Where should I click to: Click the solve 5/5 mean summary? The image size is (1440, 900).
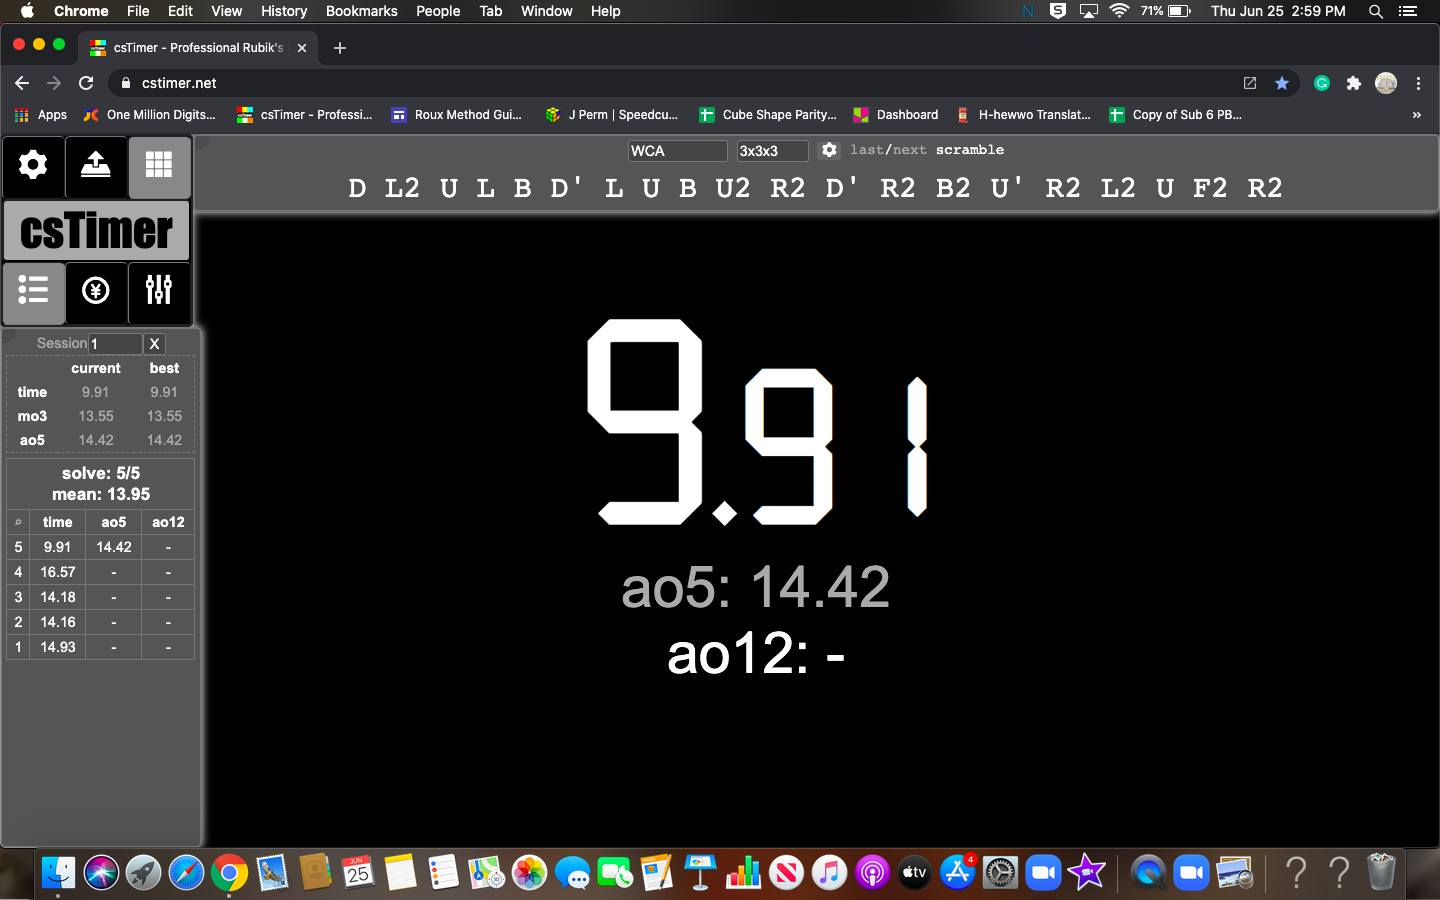point(101,484)
